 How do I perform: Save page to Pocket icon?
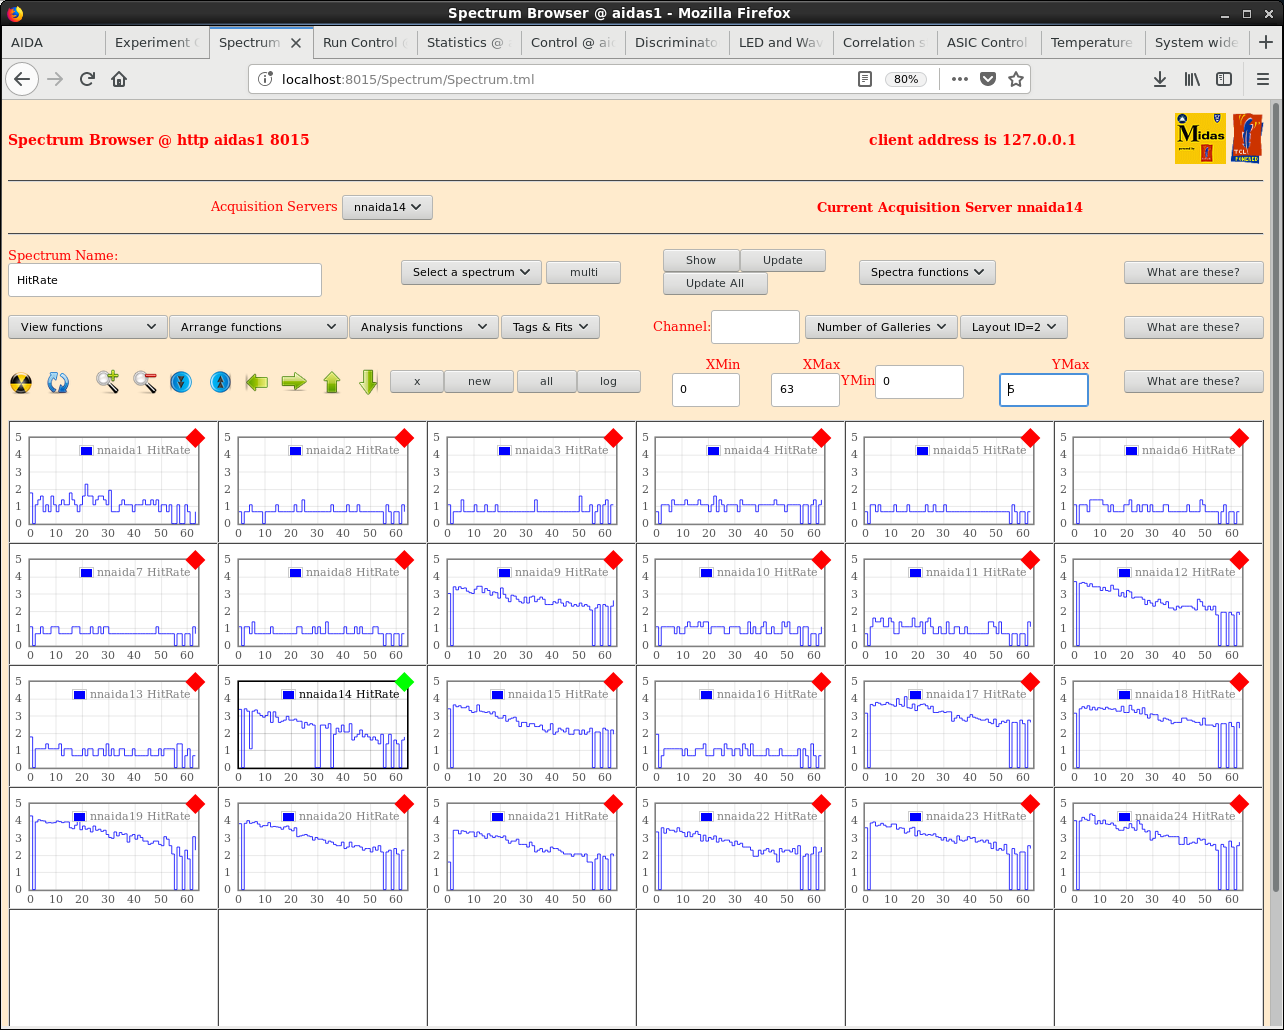point(988,79)
